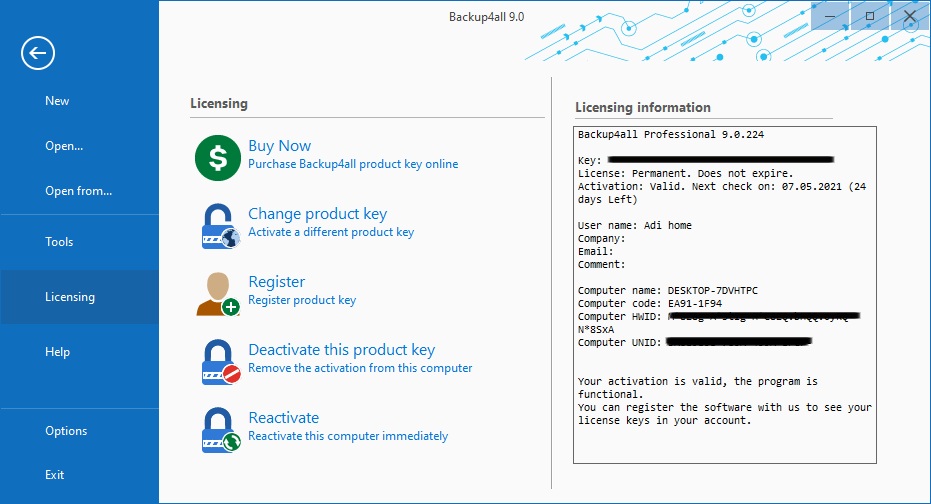Click the Register heading link
The height and width of the screenshot is (504, 931).
pos(276,281)
